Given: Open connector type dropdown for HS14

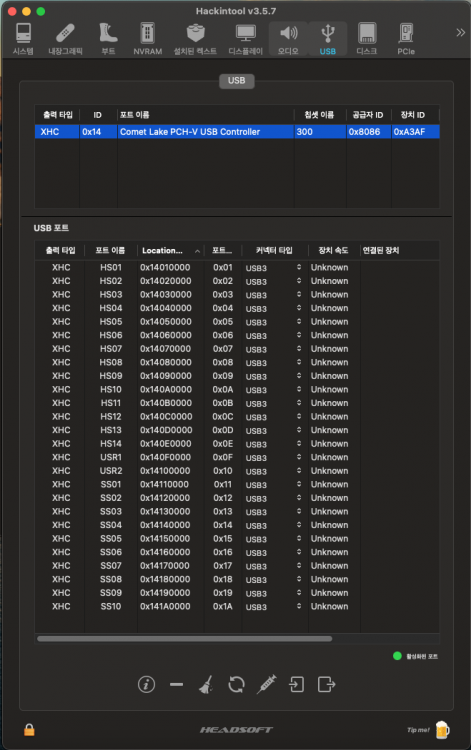Looking at the screenshot, I should click(299, 443).
